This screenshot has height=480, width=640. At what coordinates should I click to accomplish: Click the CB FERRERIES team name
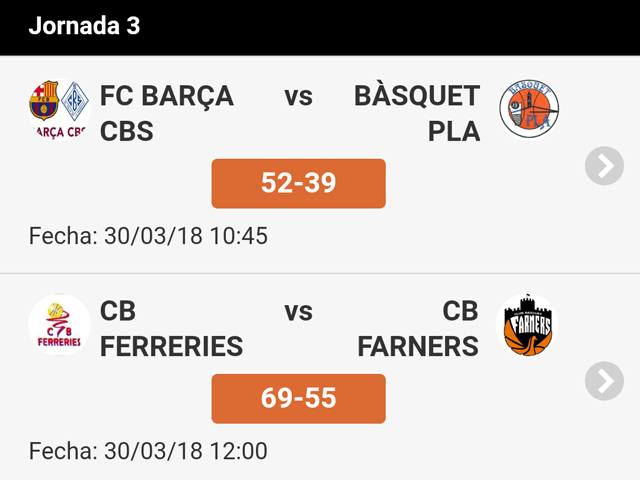(x=171, y=328)
